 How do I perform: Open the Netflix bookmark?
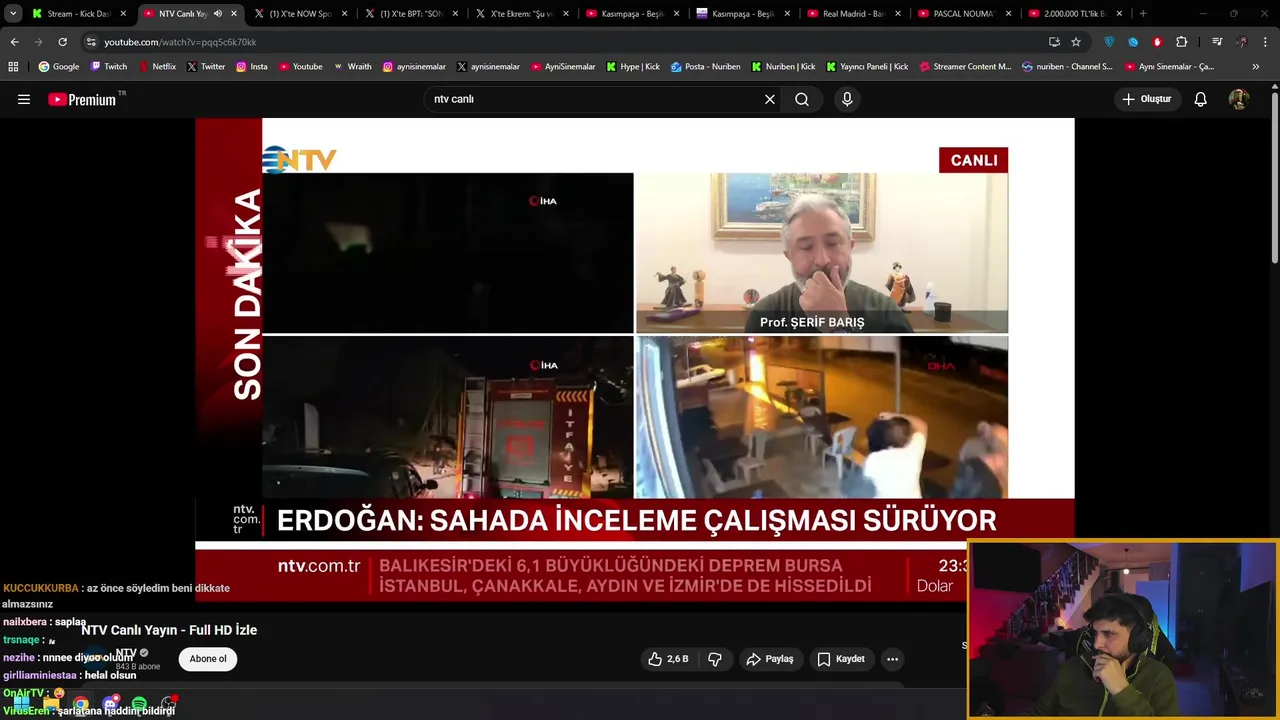[157, 67]
